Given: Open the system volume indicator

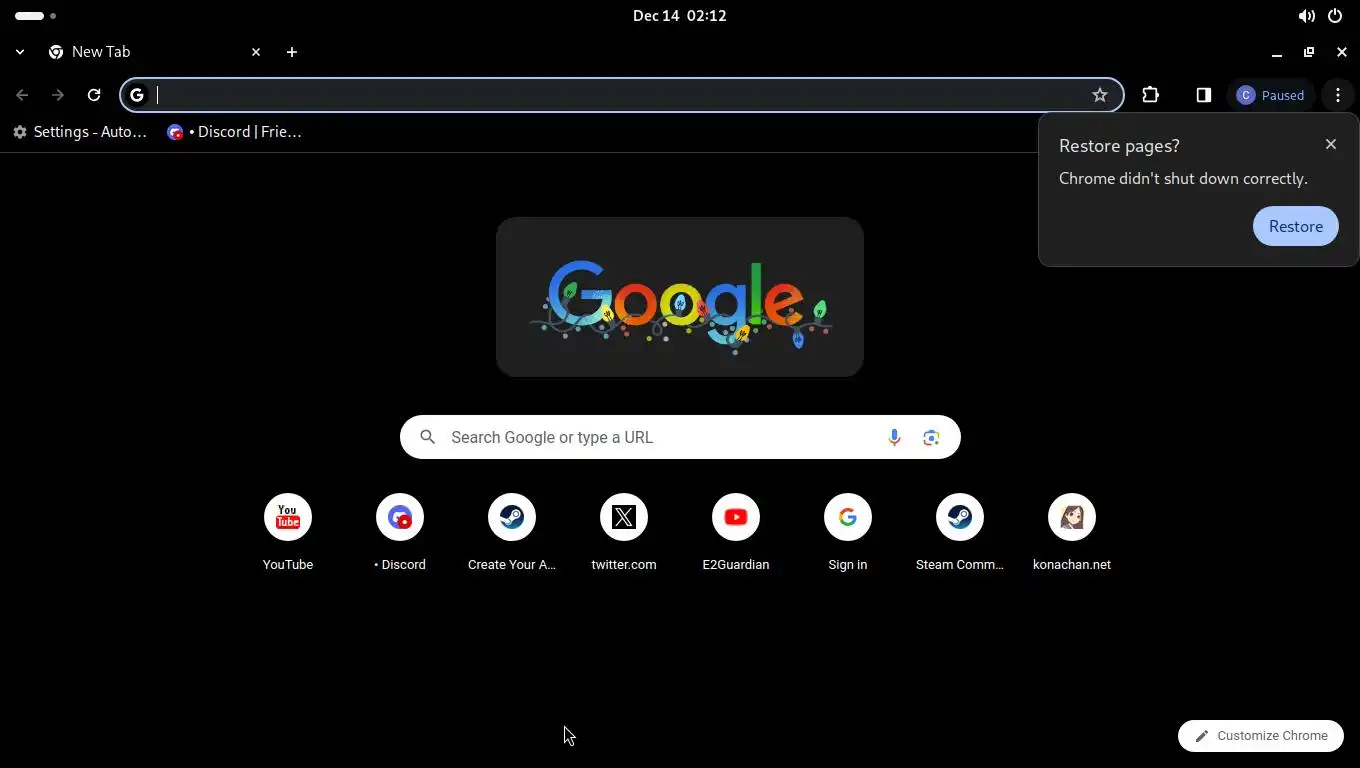Looking at the screenshot, I should (x=1306, y=16).
